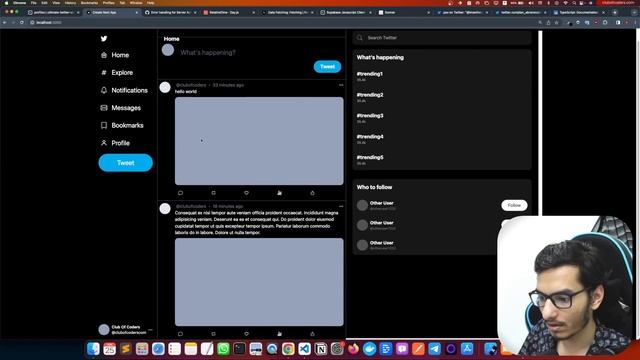Switch to the Error handling for Server tab
This screenshot has width=640, height=360.
coord(170,13)
